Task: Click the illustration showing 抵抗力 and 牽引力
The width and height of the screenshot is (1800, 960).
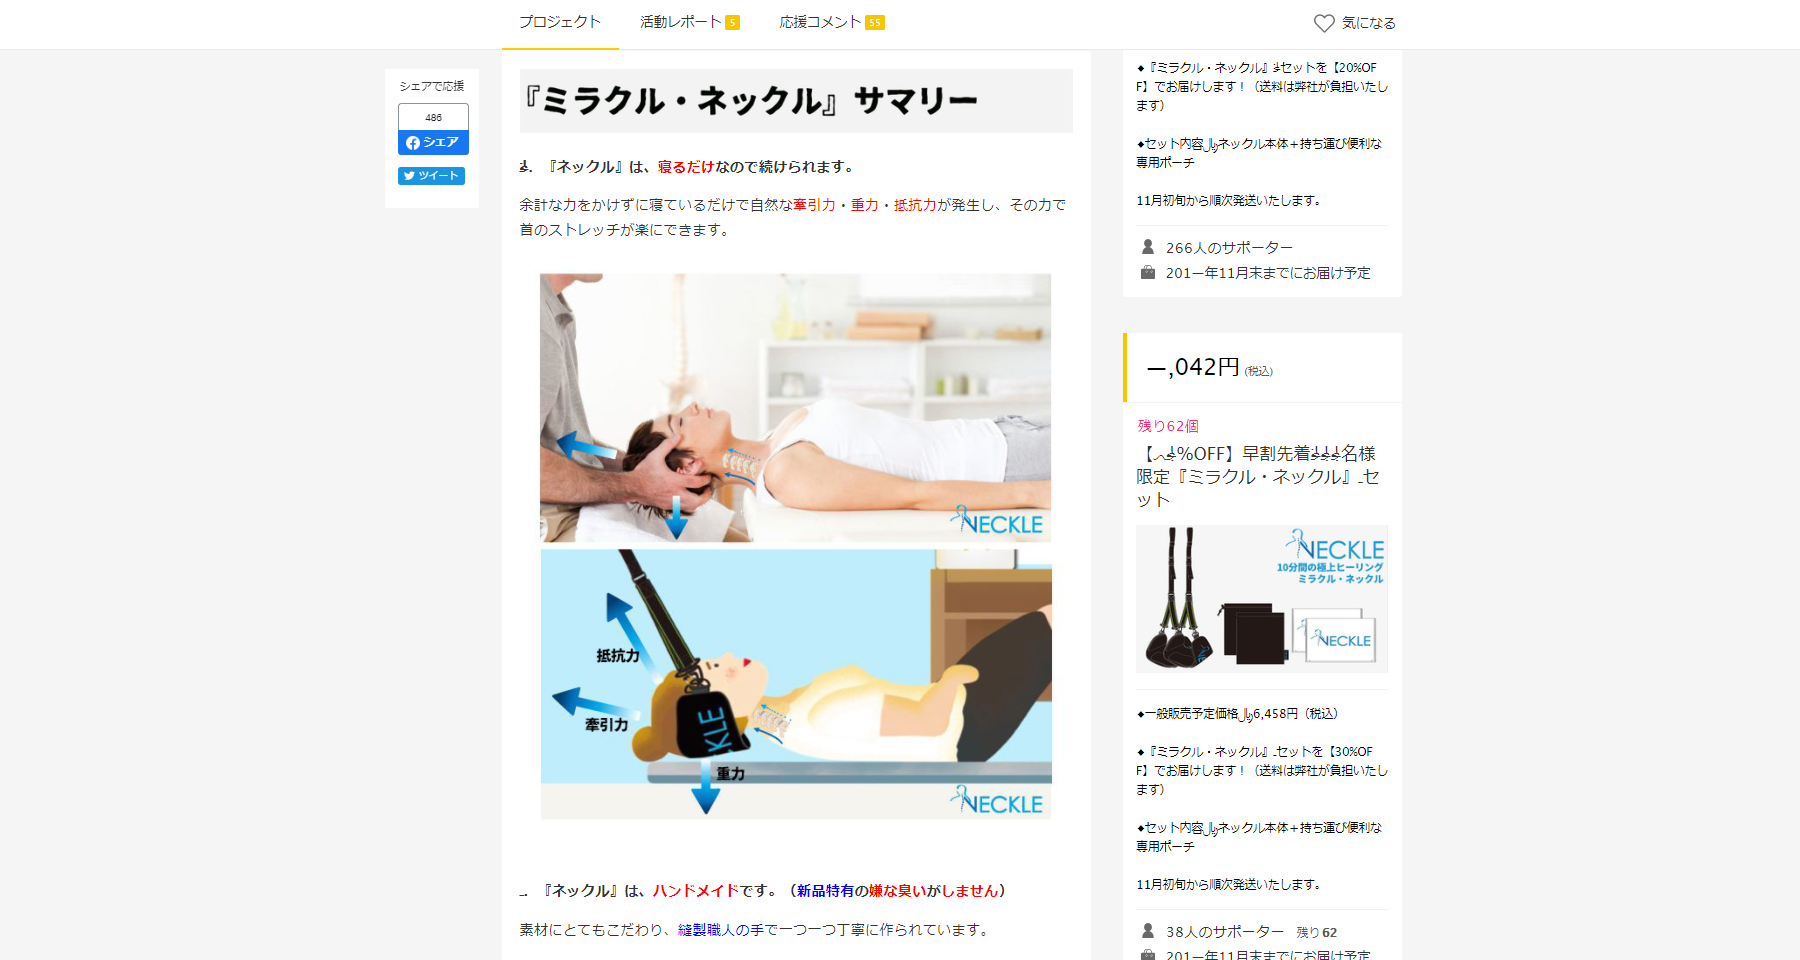Action: point(795,684)
